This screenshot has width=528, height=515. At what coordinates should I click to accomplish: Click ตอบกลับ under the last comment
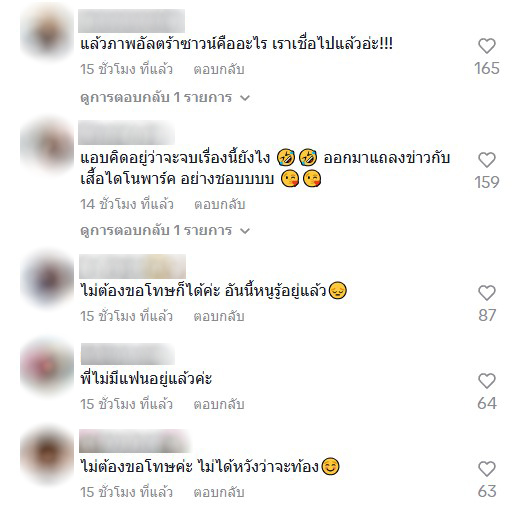coord(219,492)
